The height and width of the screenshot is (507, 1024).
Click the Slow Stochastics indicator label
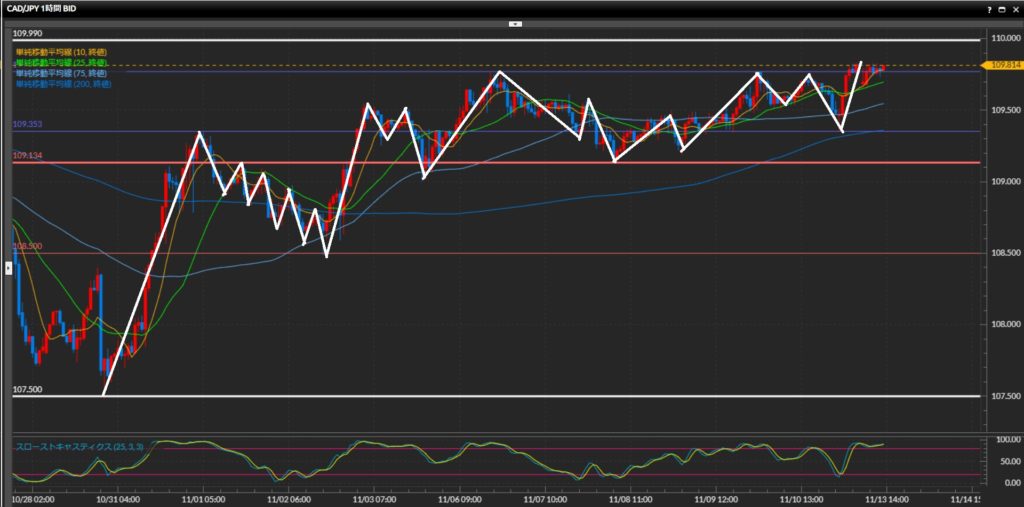coord(76,446)
